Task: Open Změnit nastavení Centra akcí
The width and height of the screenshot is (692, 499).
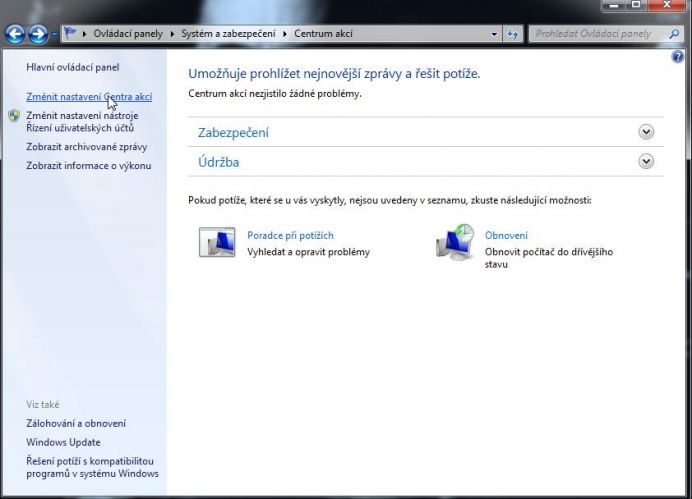Action: coord(89,97)
